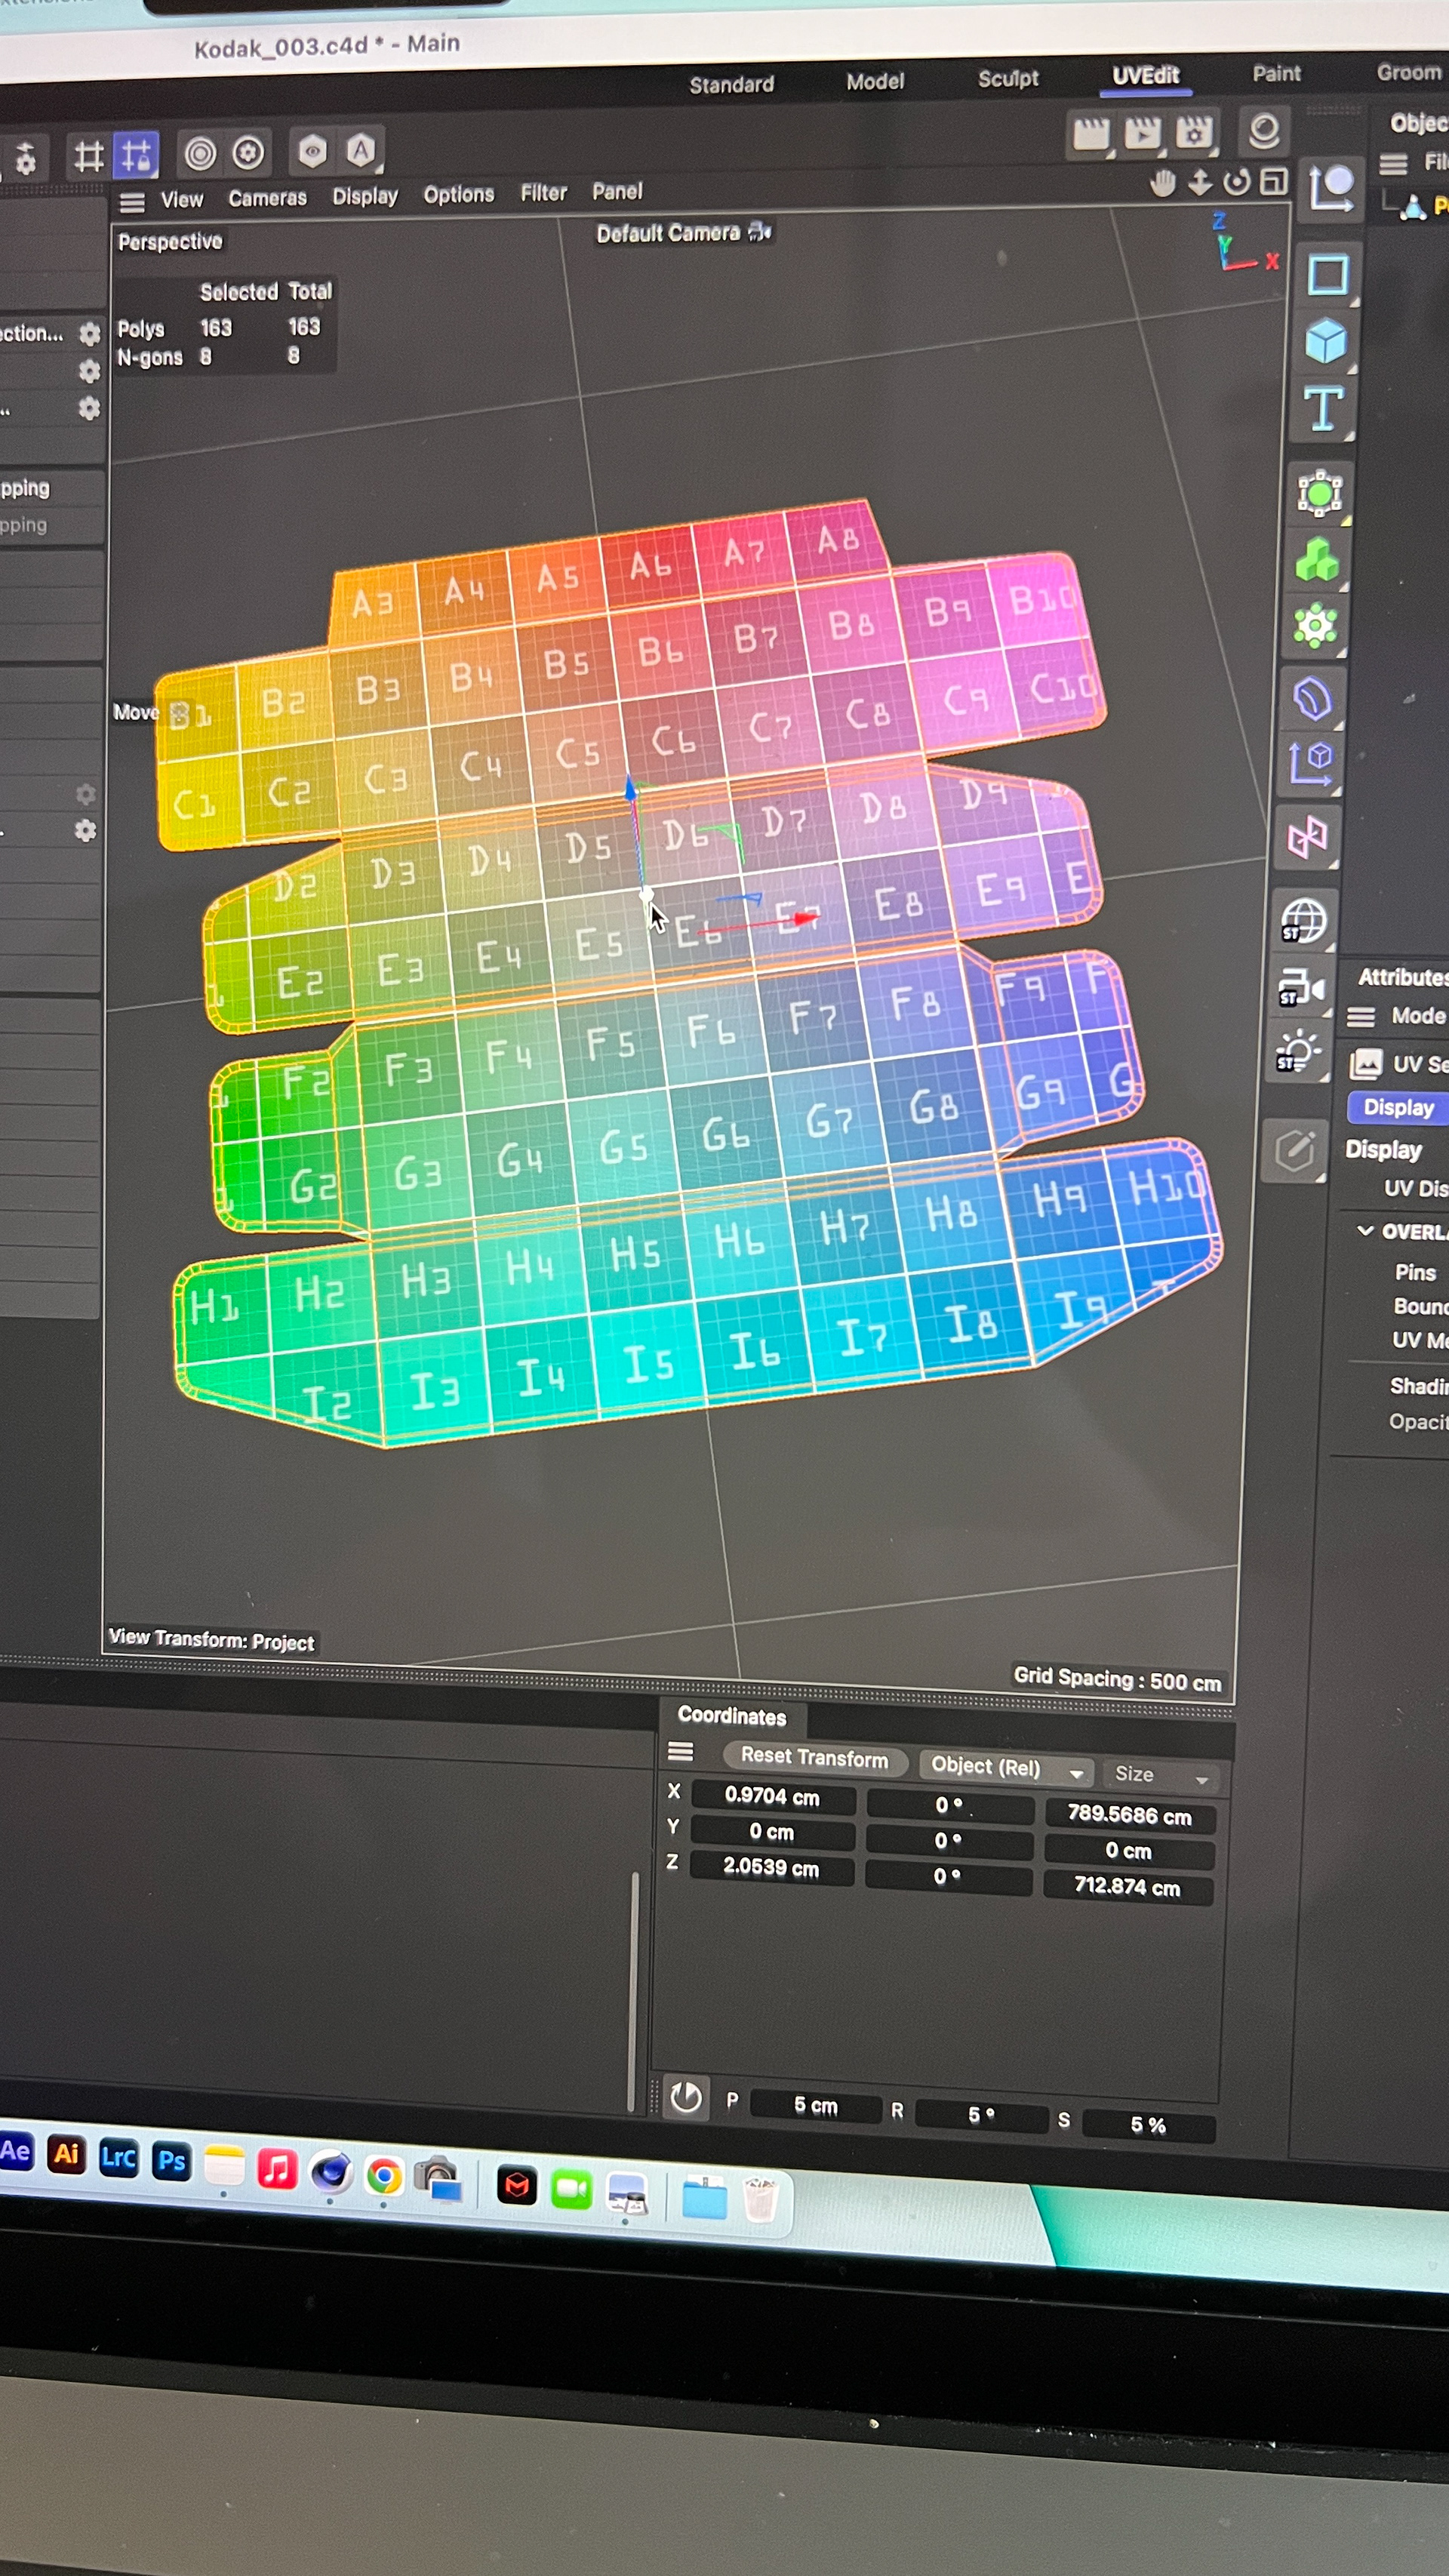Open the Filter menu
Image resolution: width=1449 pixels, height=2576 pixels.
click(543, 192)
